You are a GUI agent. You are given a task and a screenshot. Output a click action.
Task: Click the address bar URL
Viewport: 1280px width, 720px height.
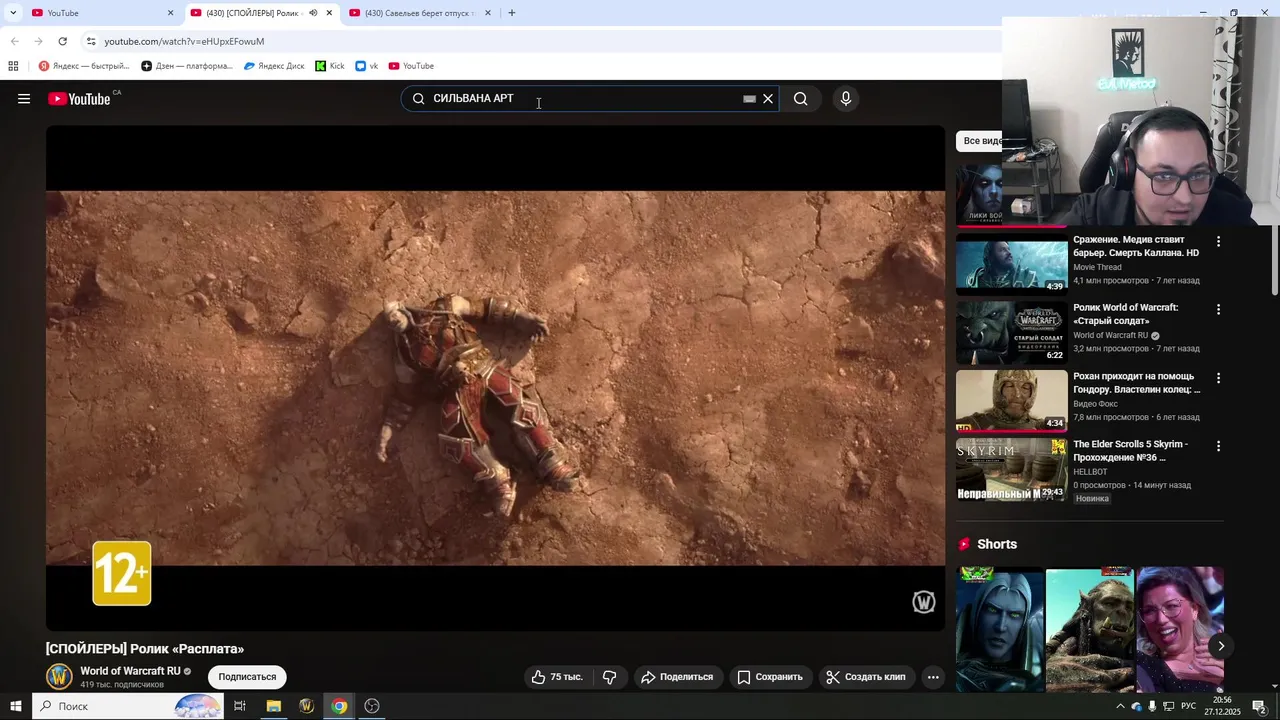point(184,41)
